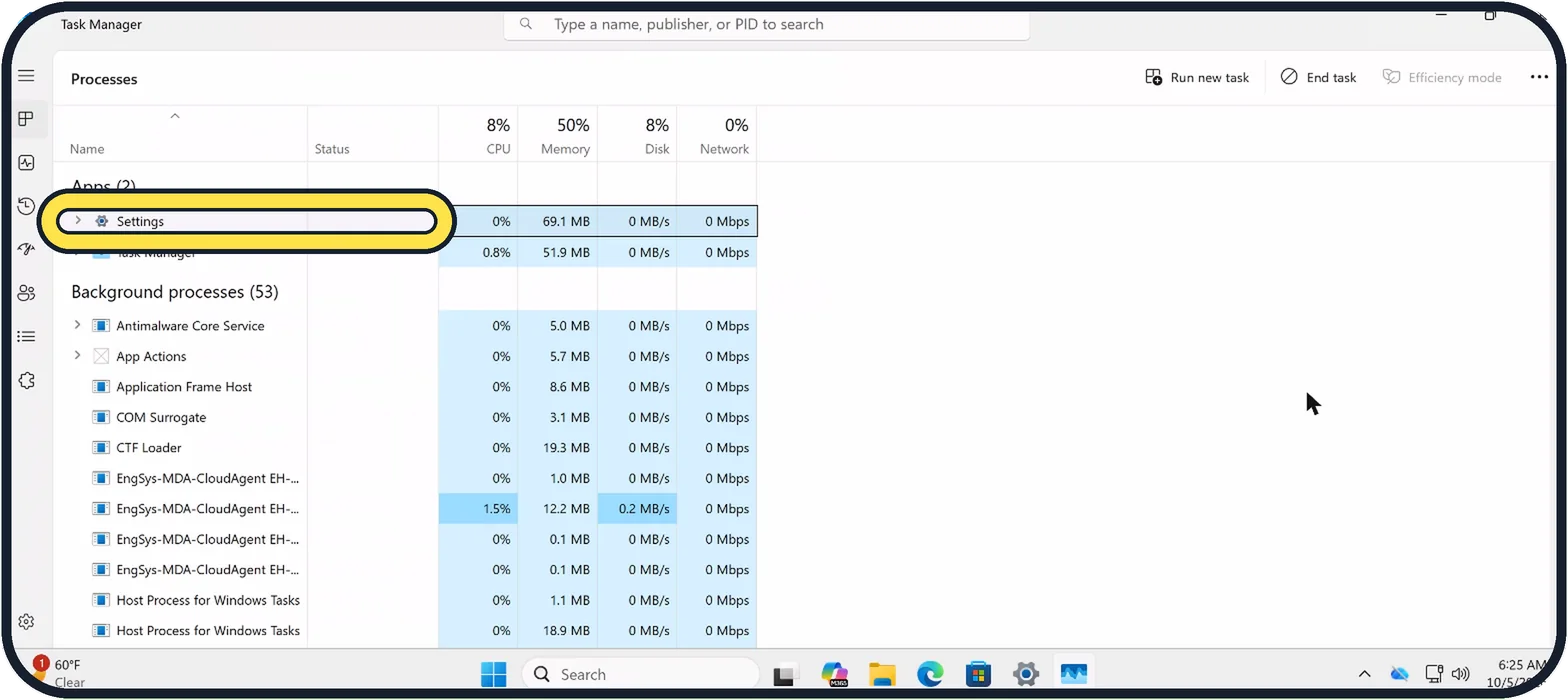The width and height of the screenshot is (1568, 700).
Task: Click the Background processes (53) group header
Action: click(x=175, y=292)
